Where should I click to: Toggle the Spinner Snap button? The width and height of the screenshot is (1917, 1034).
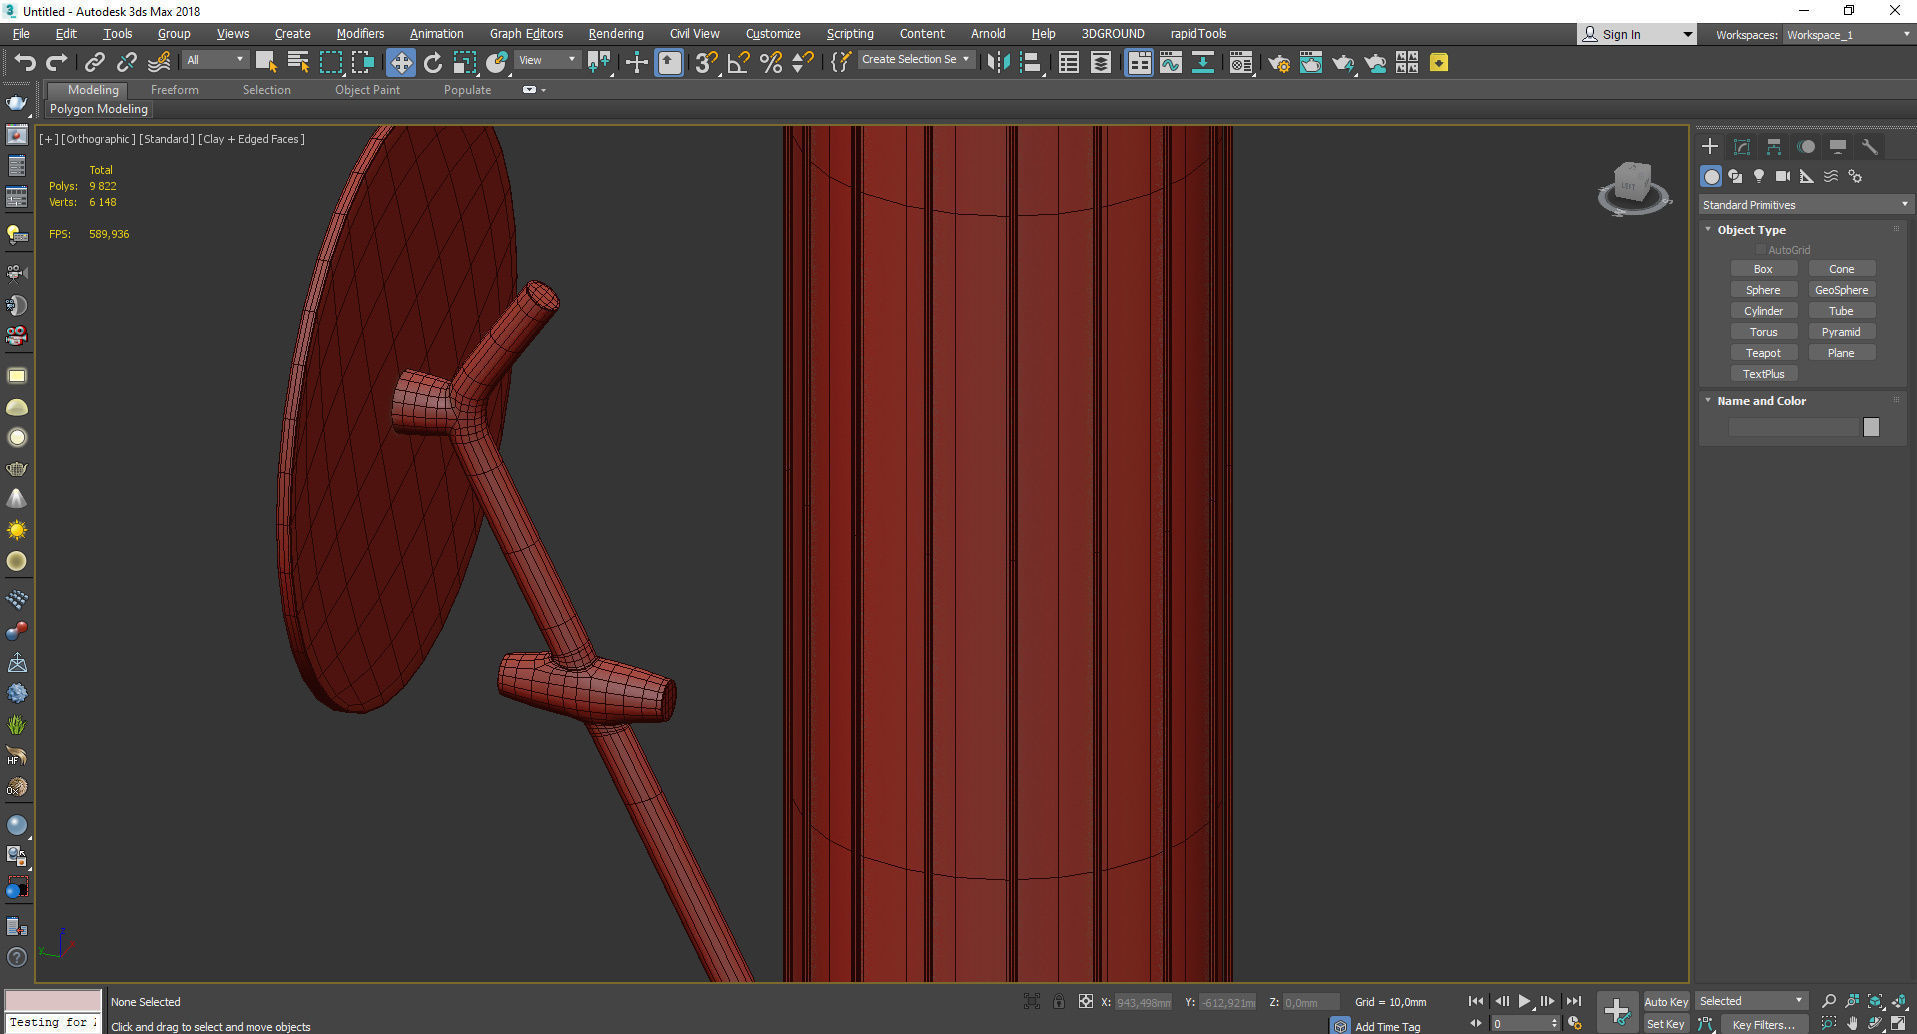coord(802,63)
